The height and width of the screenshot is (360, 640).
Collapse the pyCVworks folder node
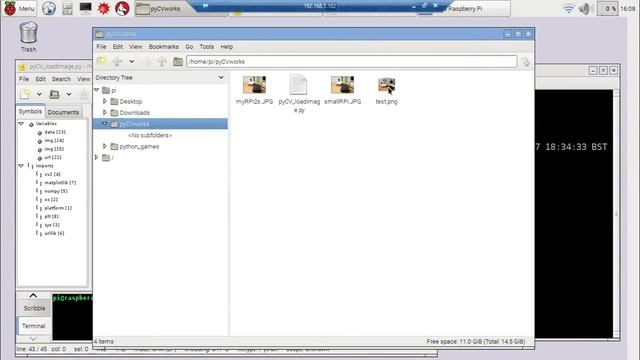pos(105,123)
